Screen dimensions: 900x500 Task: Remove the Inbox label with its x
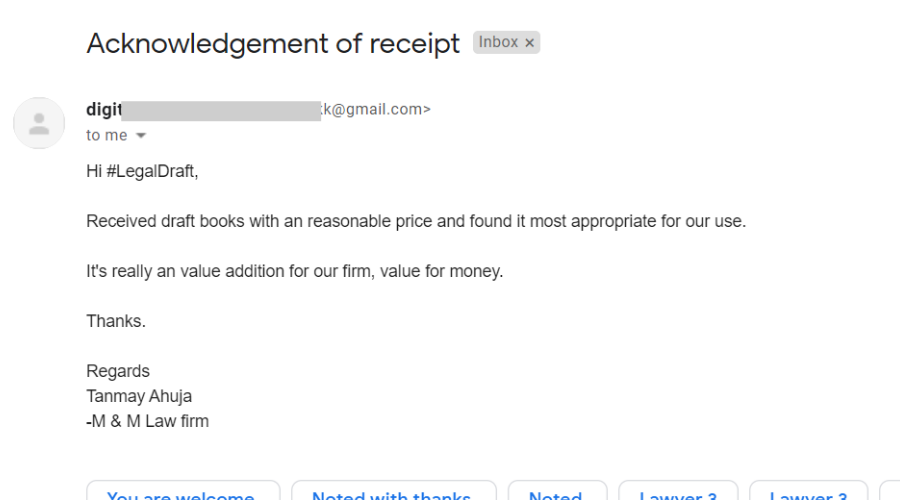click(x=529, y=43)
